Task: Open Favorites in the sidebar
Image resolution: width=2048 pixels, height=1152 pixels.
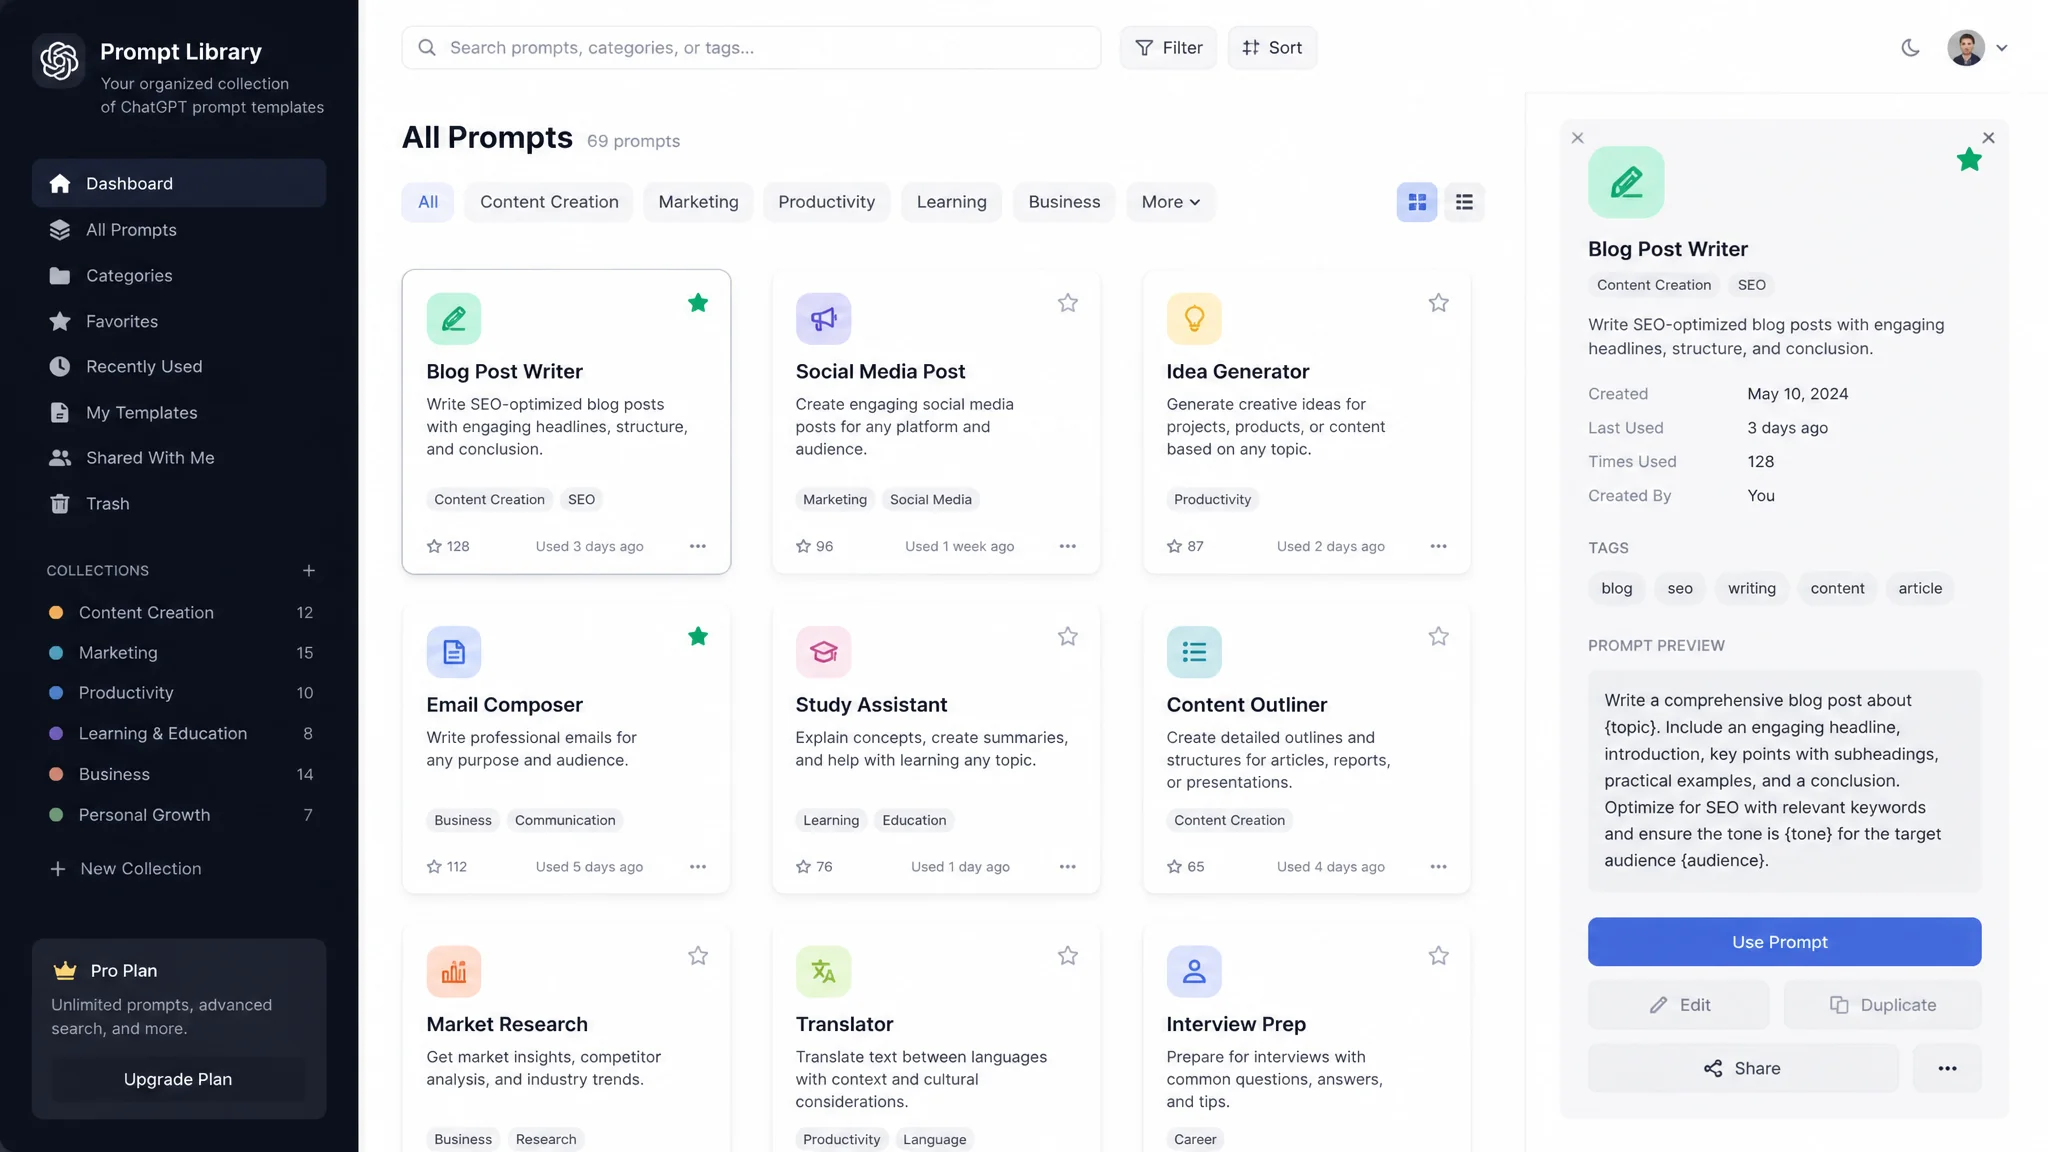Action: click(x=179, y=321)
